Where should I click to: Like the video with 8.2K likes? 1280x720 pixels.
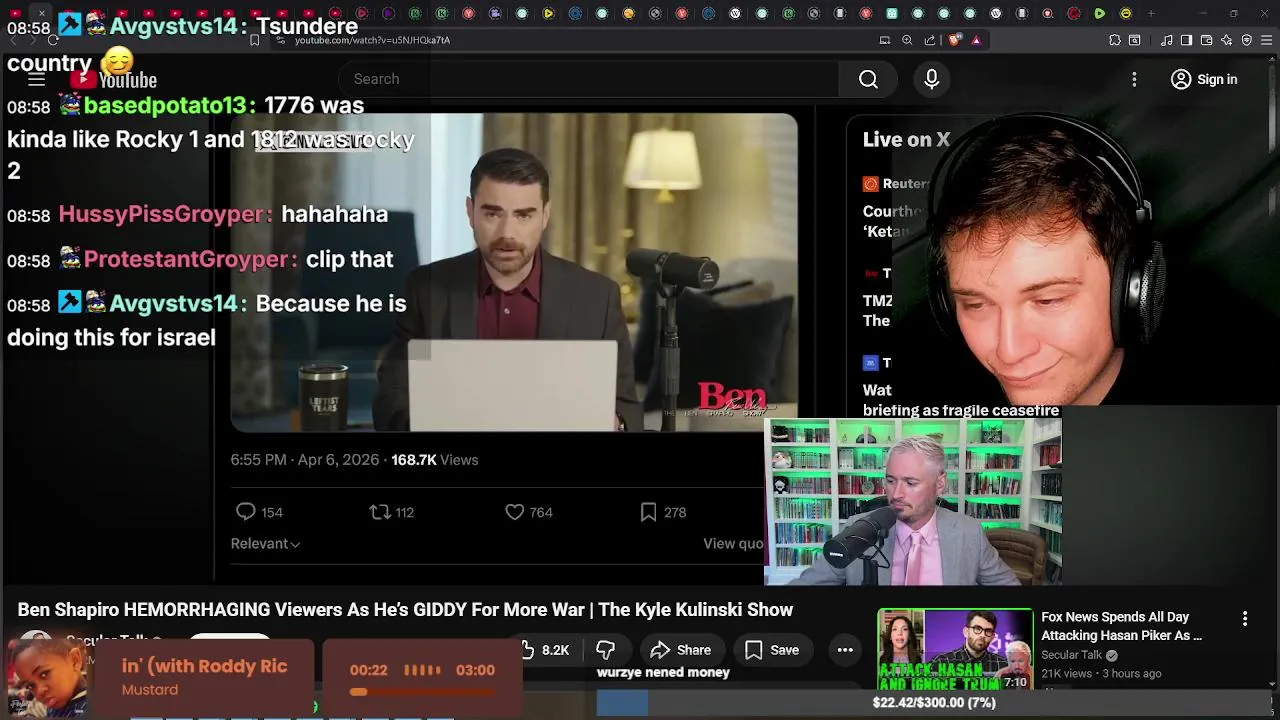(x=545, y=650)
